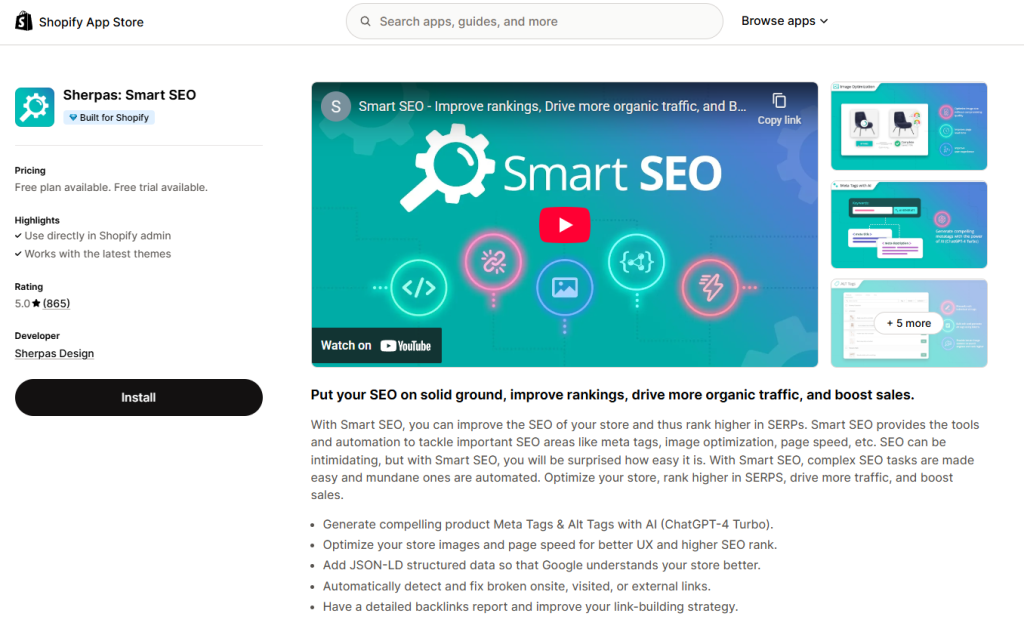Expand the gallery with the + 5 more button

(908, 323)
